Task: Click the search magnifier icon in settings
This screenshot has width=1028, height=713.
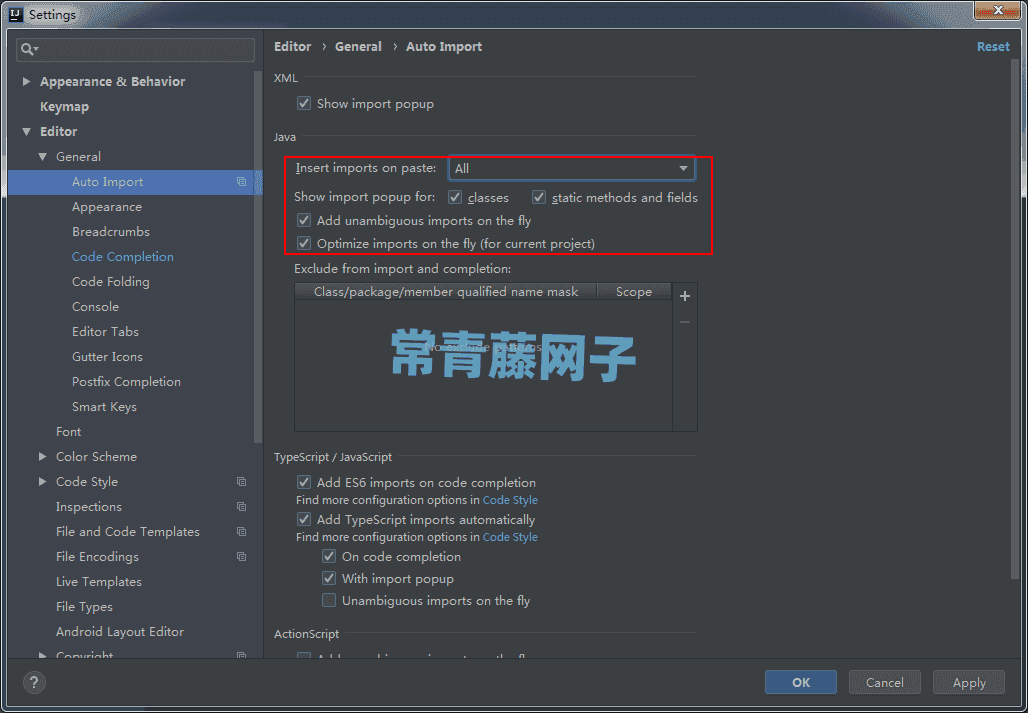Action: pos(30,50)
